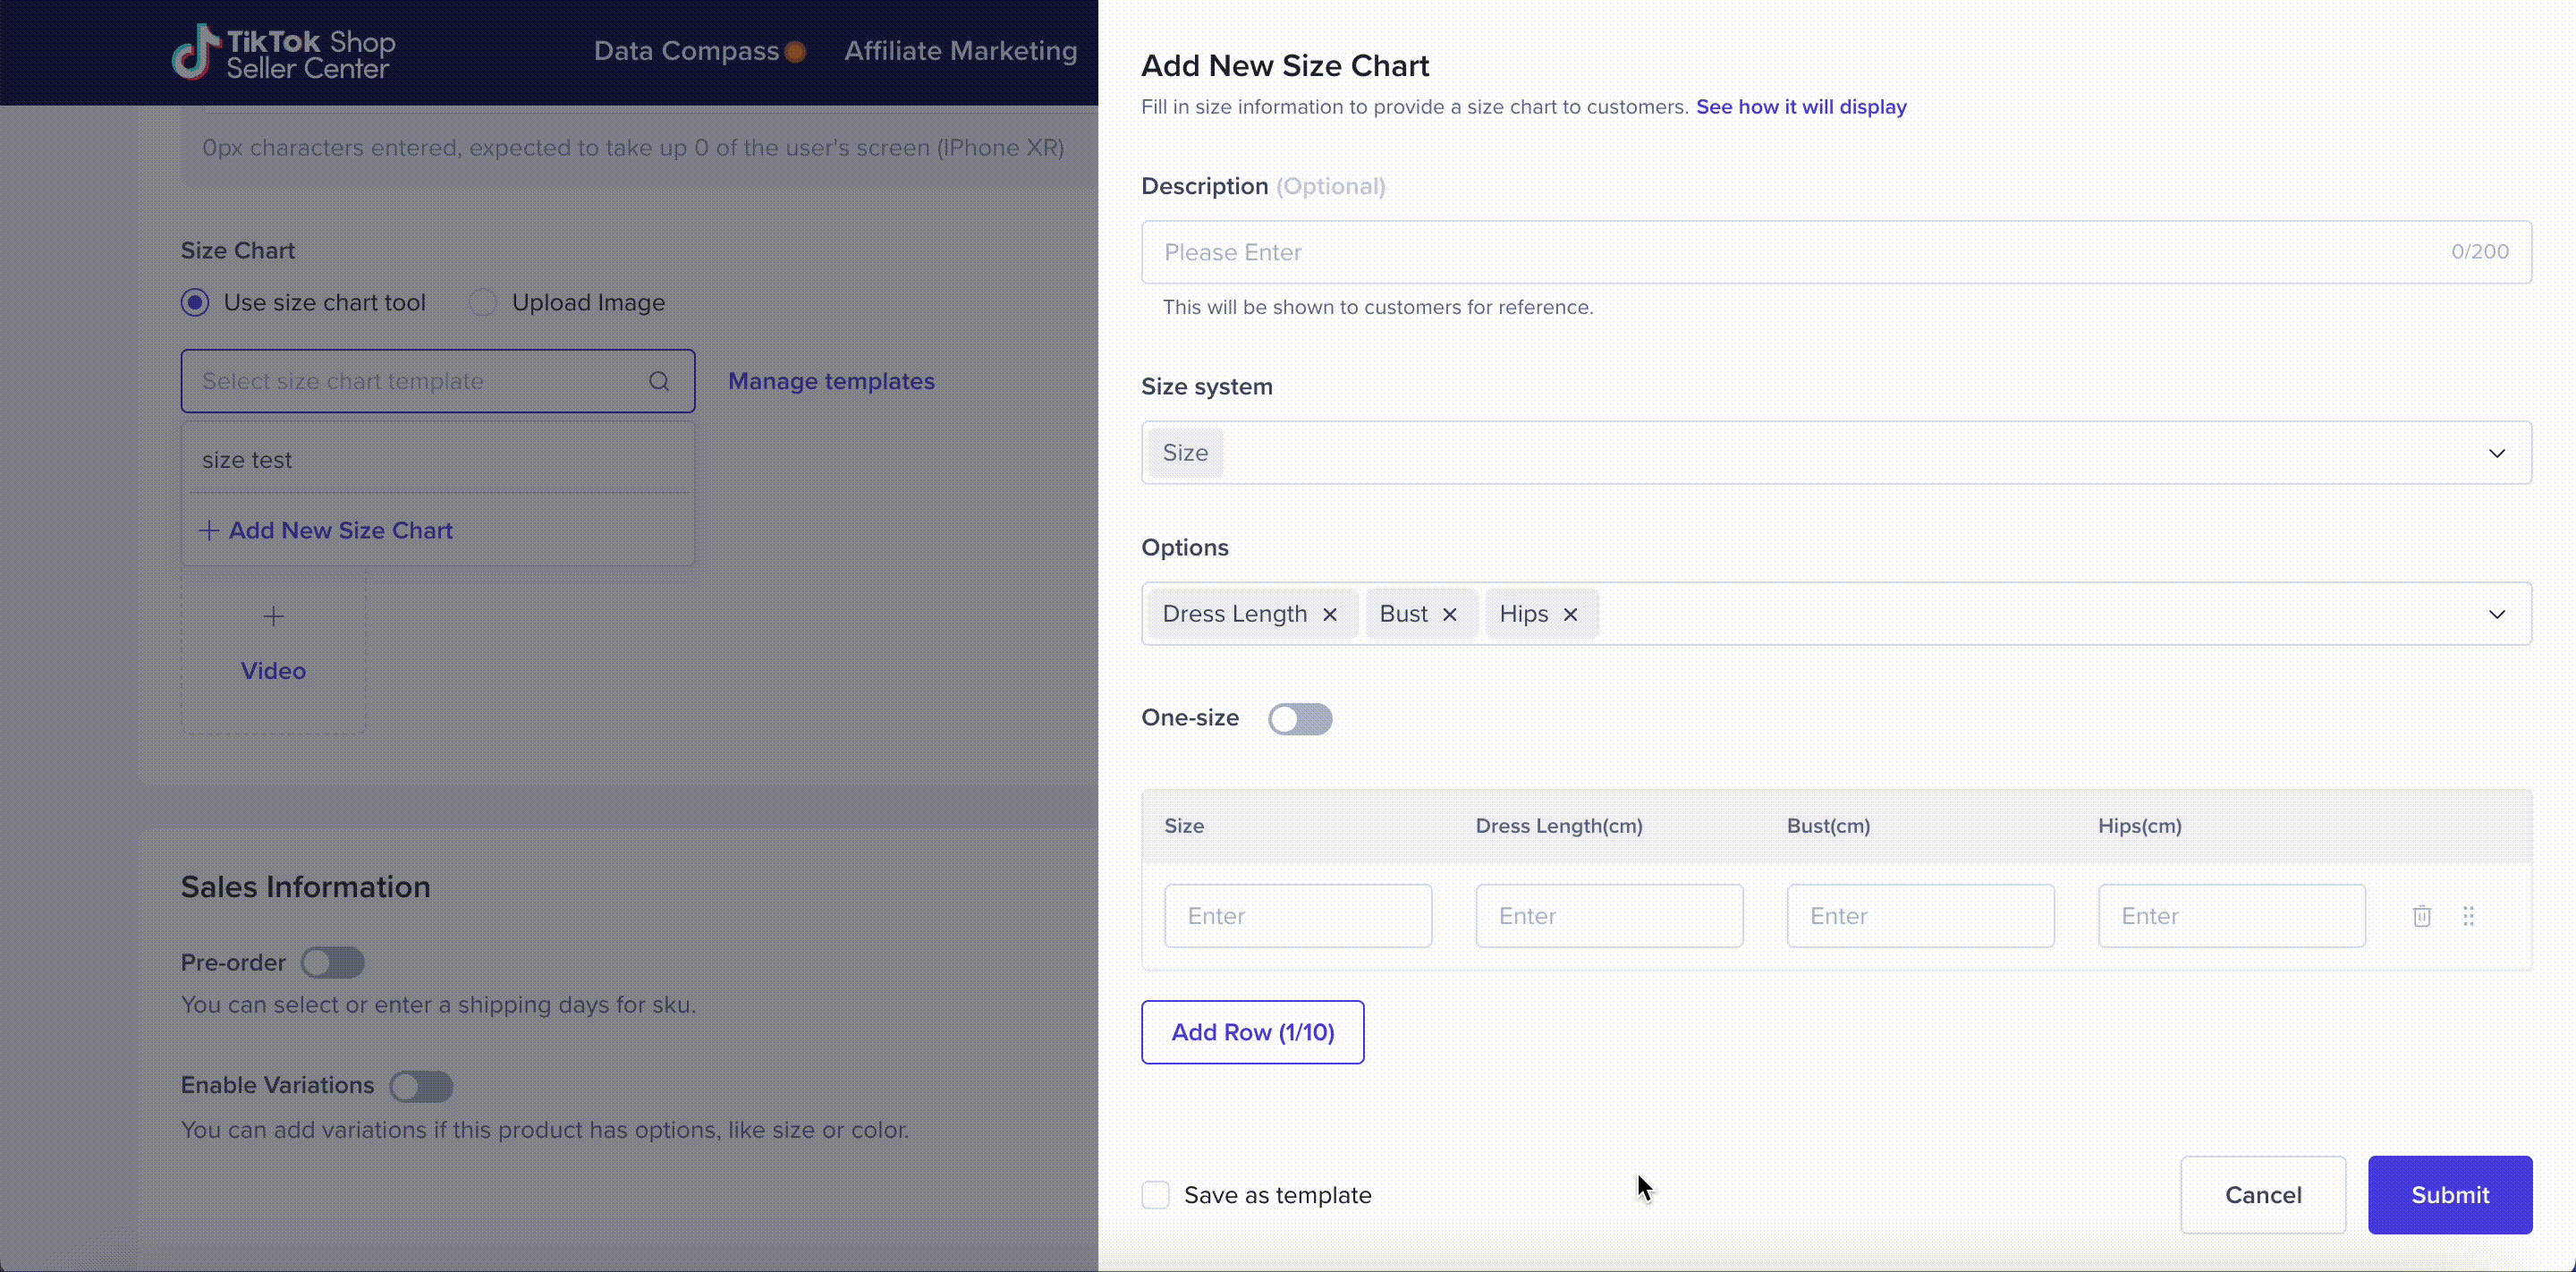The image size is (2576, 1272).
Task: Open See how it will display link
Action: click(1801, 107)
